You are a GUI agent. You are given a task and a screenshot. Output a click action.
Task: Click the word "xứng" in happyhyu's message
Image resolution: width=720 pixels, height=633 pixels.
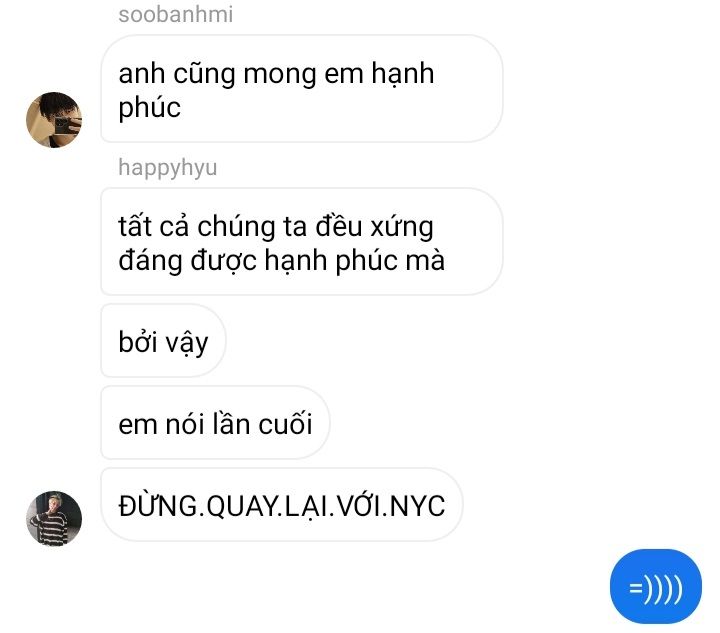pos(402,228)
